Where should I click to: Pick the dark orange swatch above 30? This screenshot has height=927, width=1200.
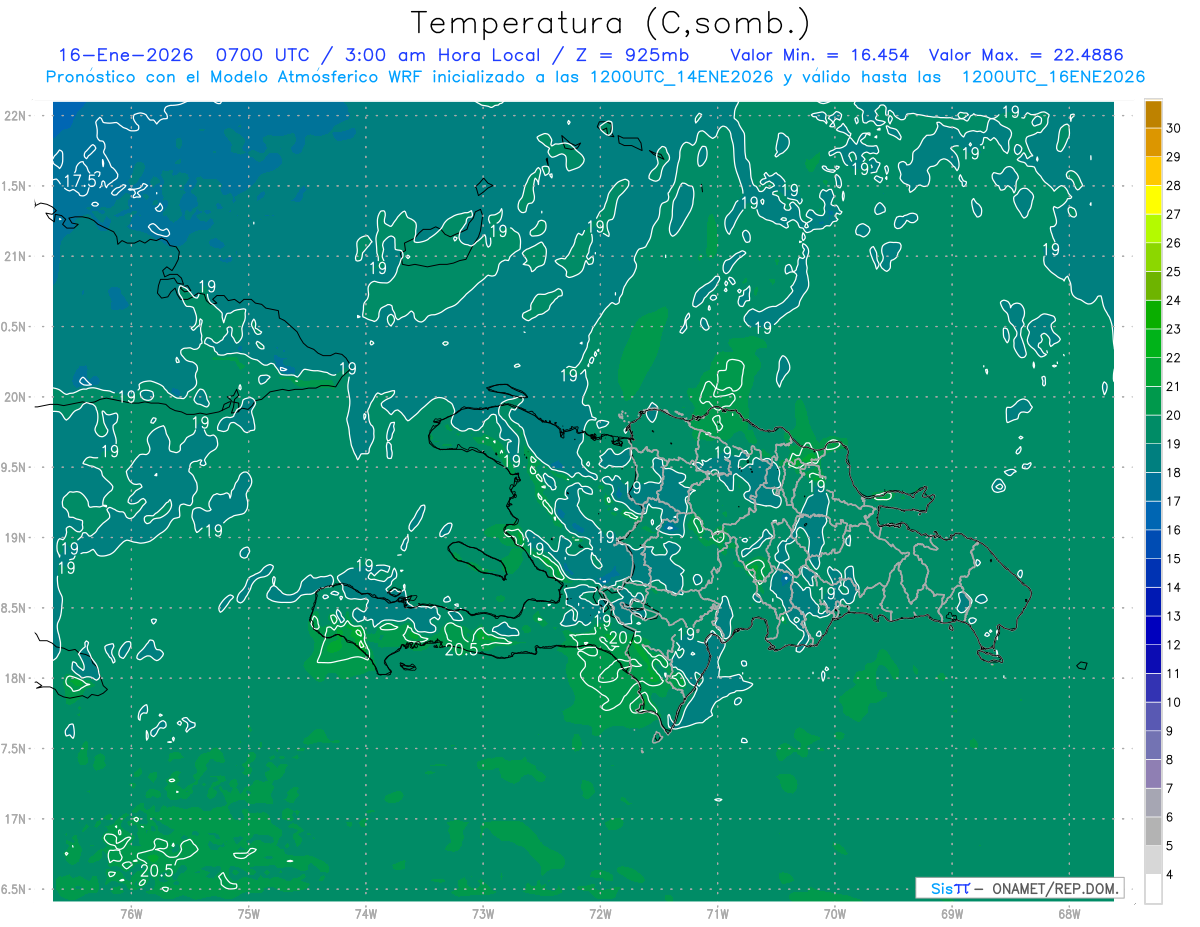pos(1153,113)
